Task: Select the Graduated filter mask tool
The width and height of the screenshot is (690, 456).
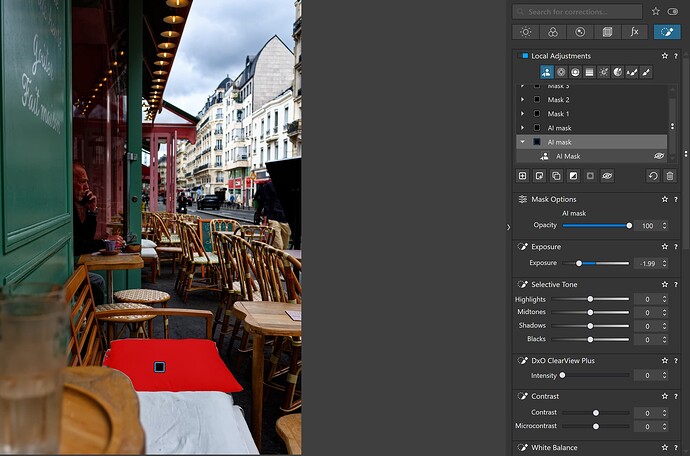Action: point(589,72)
